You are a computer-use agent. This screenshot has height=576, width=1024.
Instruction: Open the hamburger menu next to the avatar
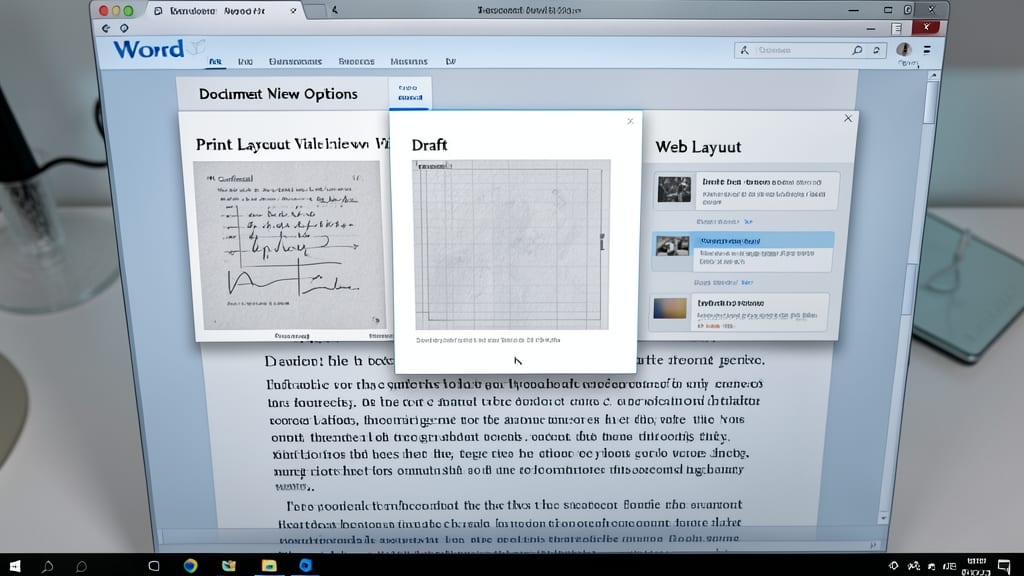pyautogui.click(x=927, y=50)
